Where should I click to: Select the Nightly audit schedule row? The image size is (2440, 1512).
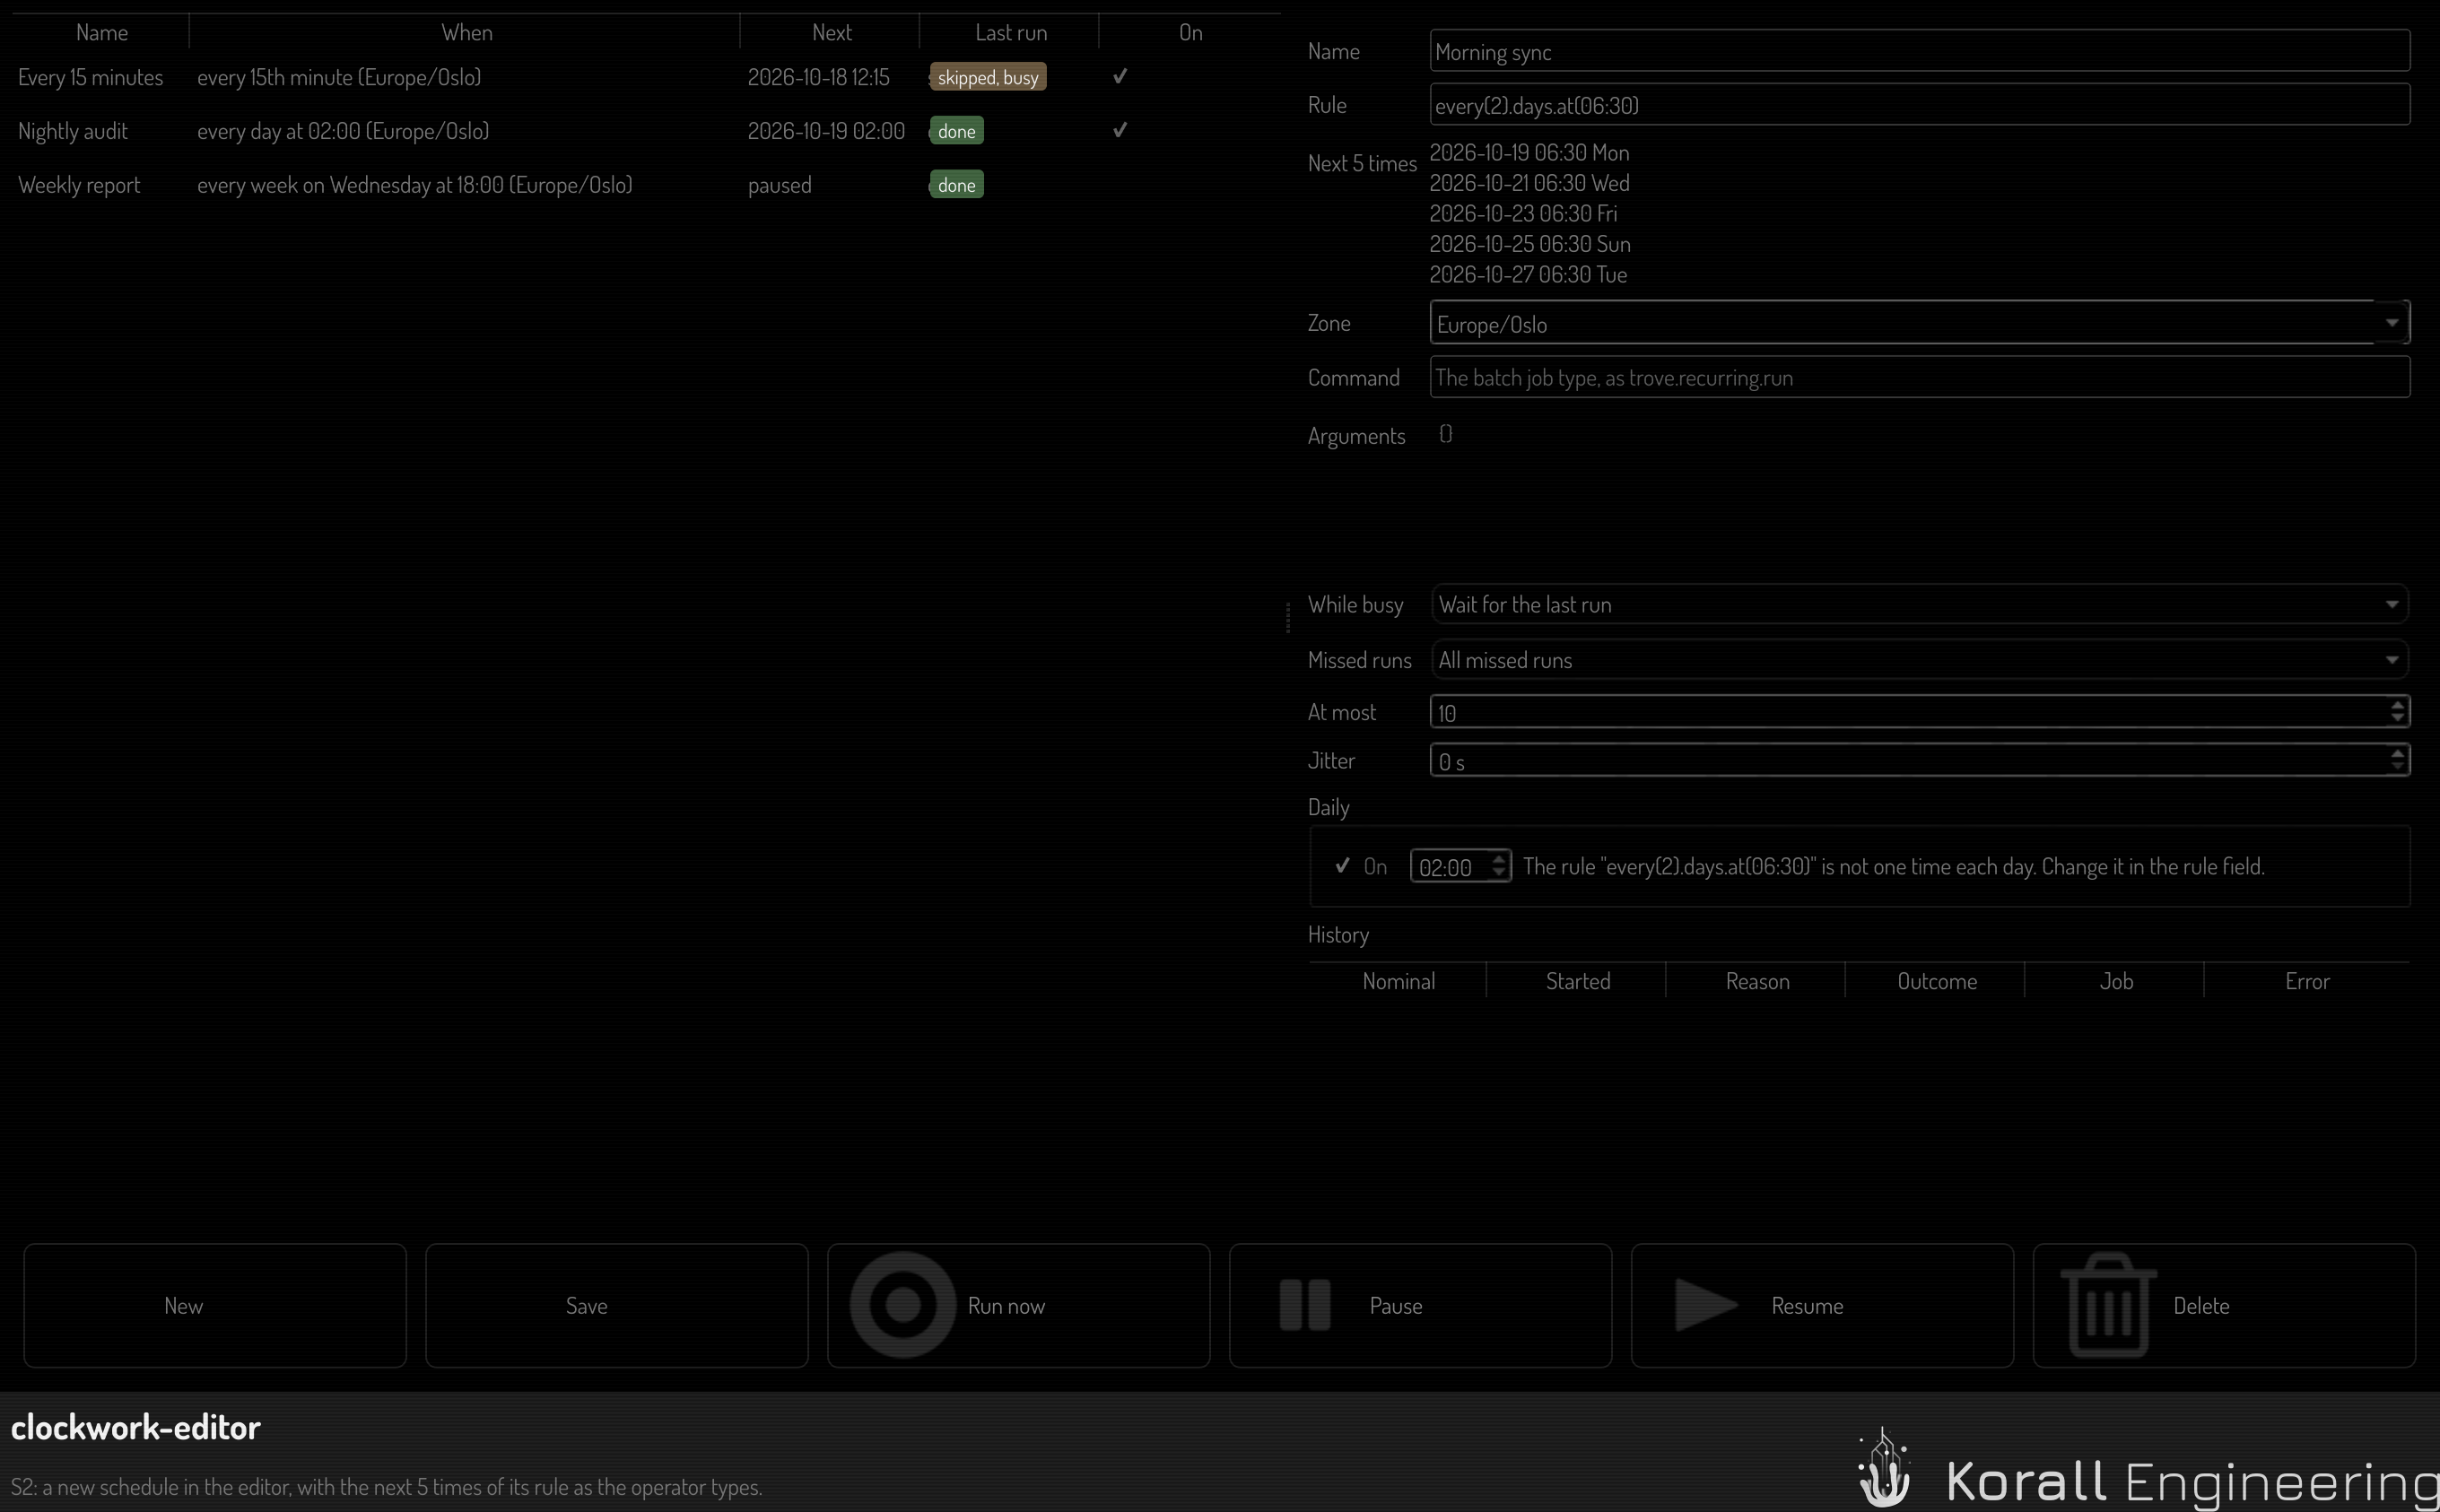pos(646,131)
